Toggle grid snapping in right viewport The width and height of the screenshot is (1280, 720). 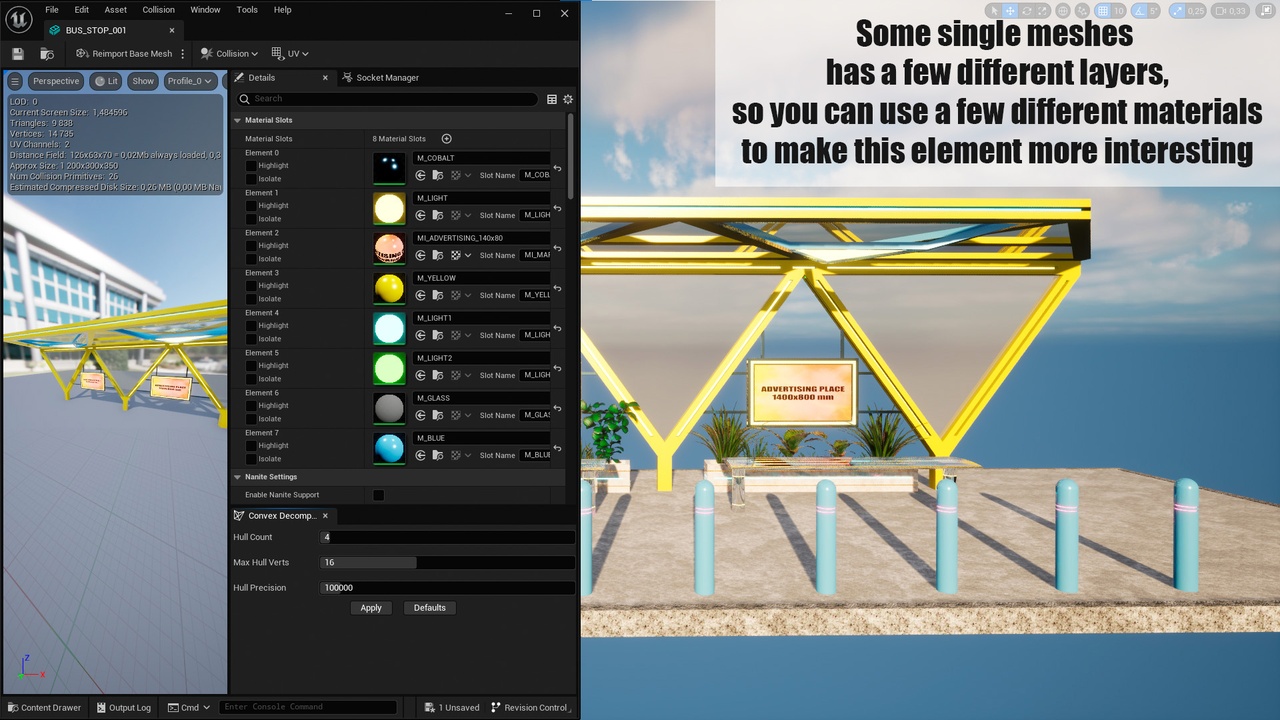[1103, 11]
